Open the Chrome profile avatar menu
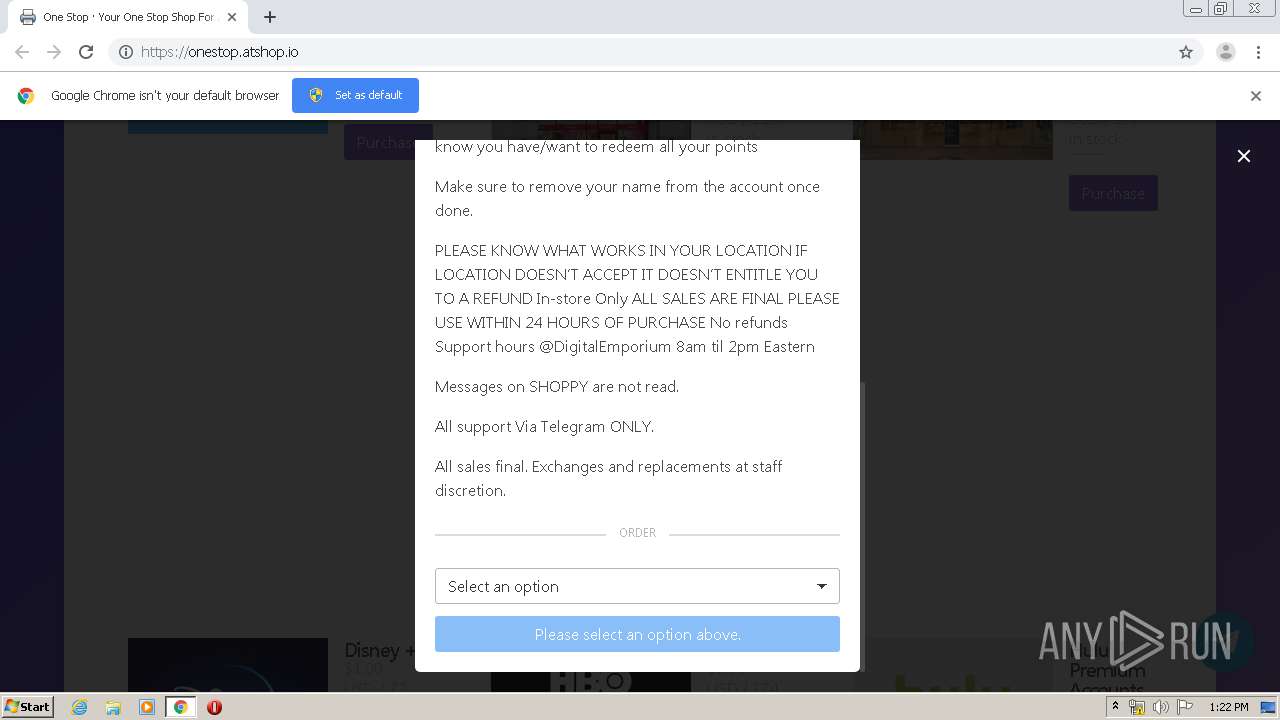 [1226, 52]
